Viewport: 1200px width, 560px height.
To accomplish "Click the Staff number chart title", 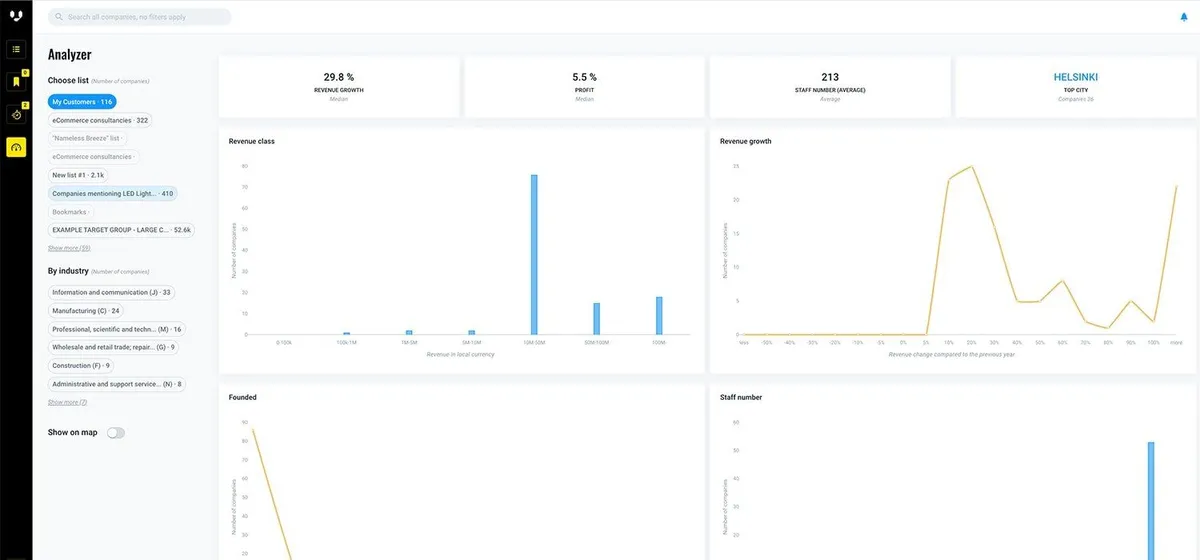I will tap(741, 397).
